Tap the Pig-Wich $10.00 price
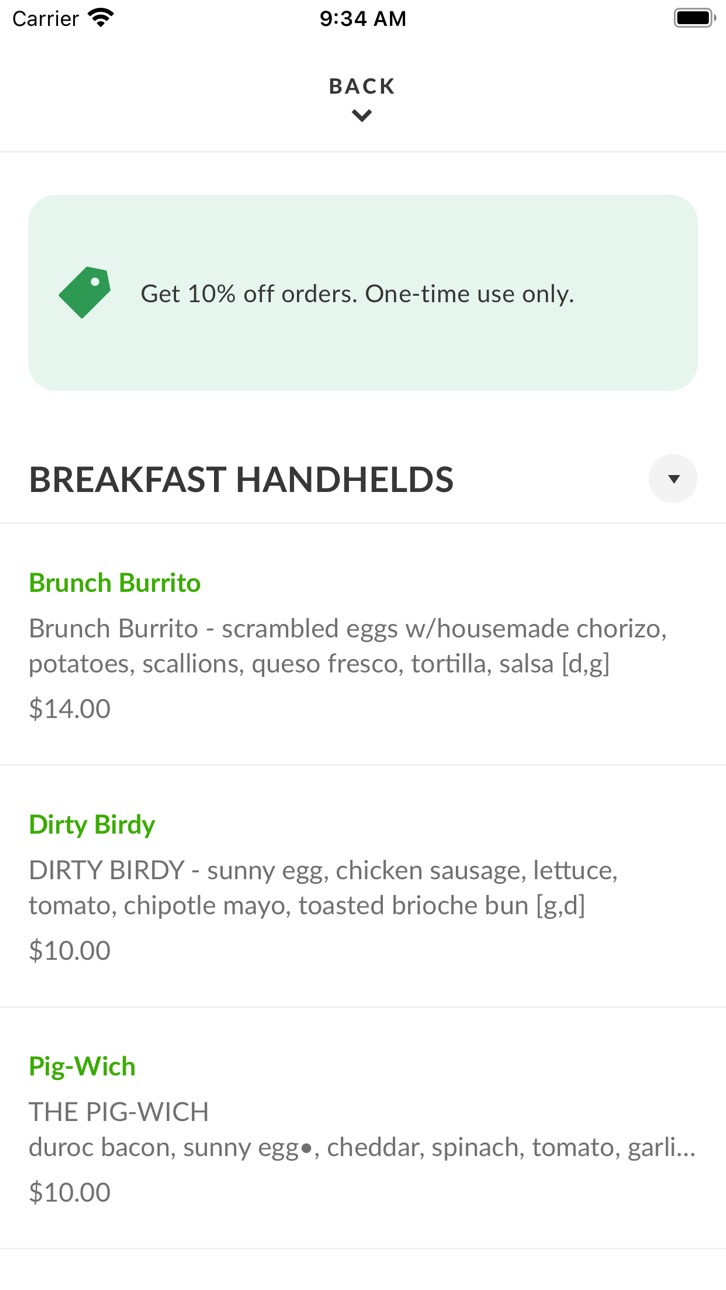726x1290 pixels. [70, 1193]
